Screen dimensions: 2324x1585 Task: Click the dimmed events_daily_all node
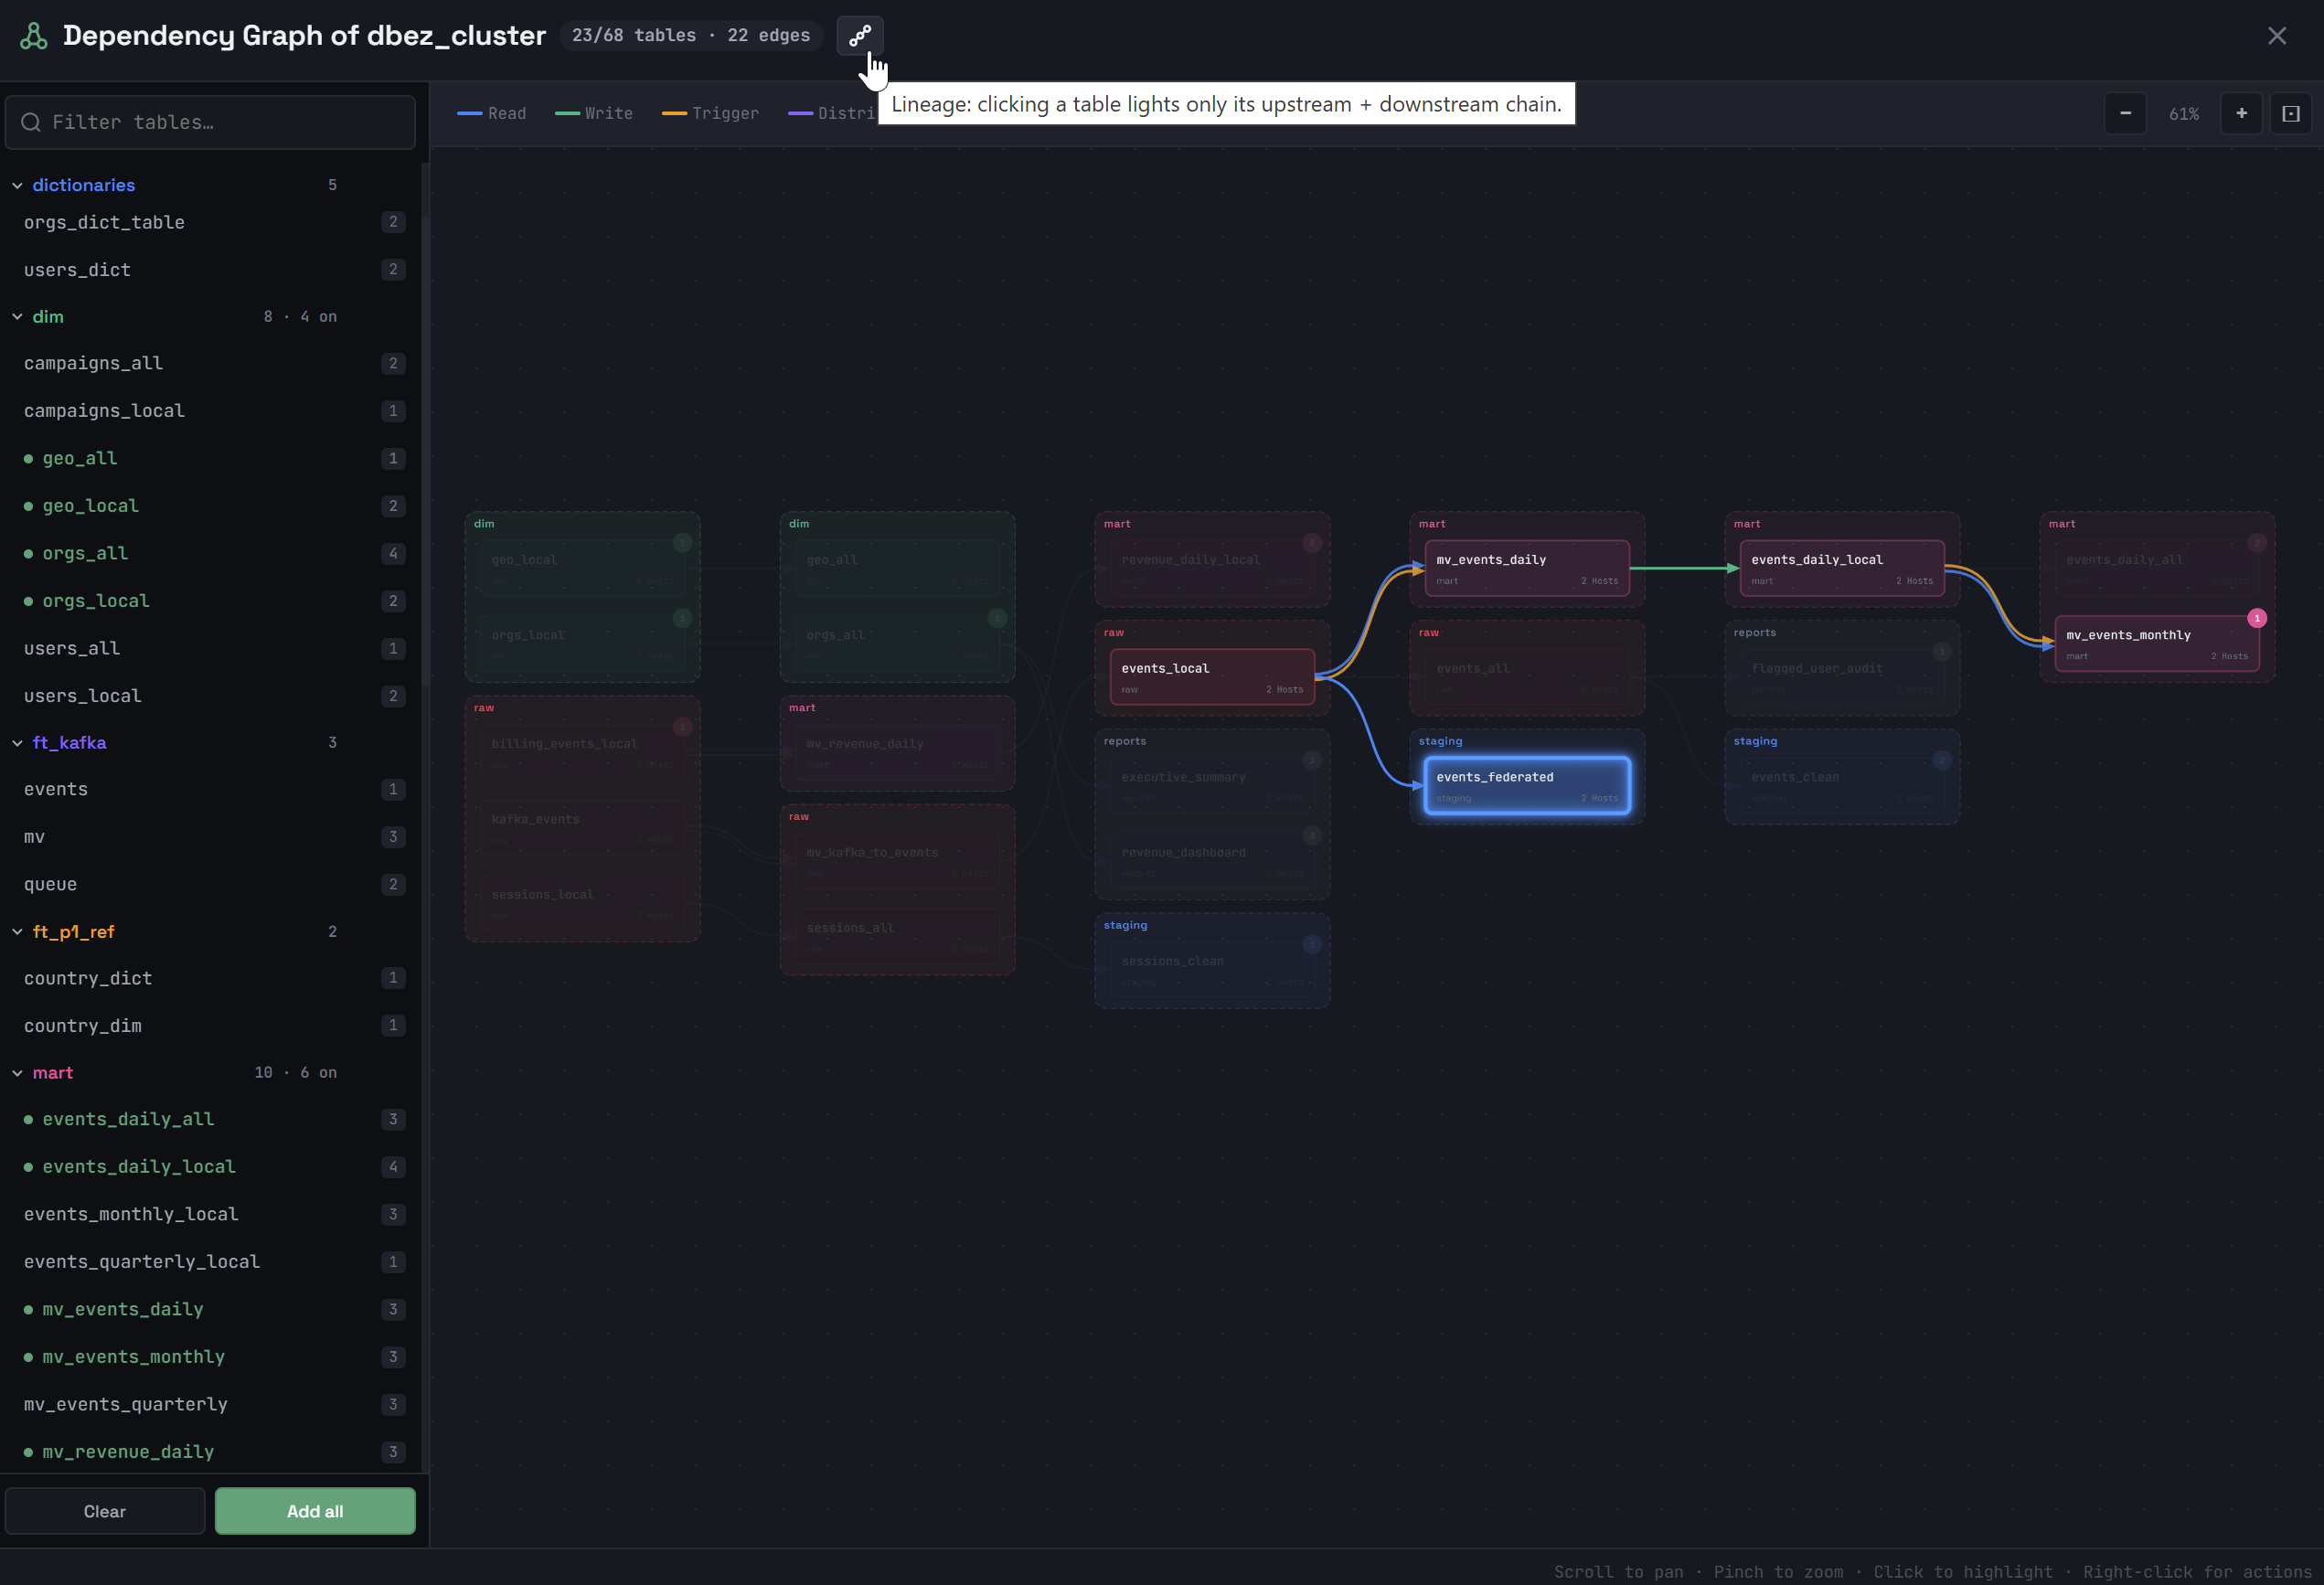[x=2157, y=568]
